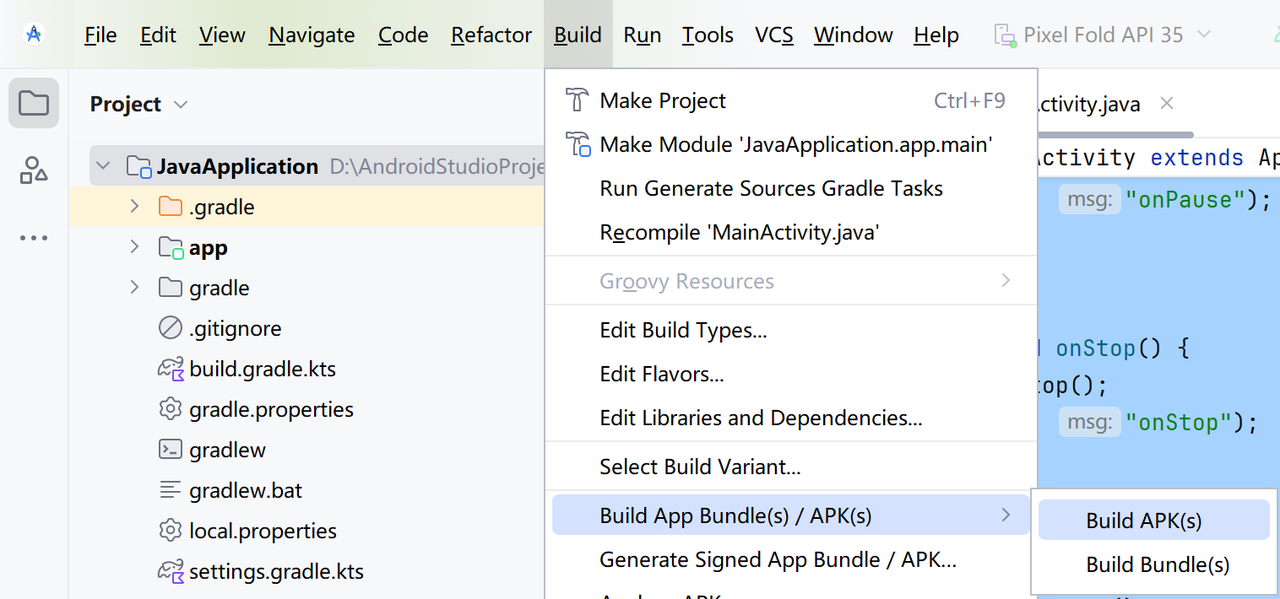
Task: Select the gradle.properties file row
Action: (307, 409)
